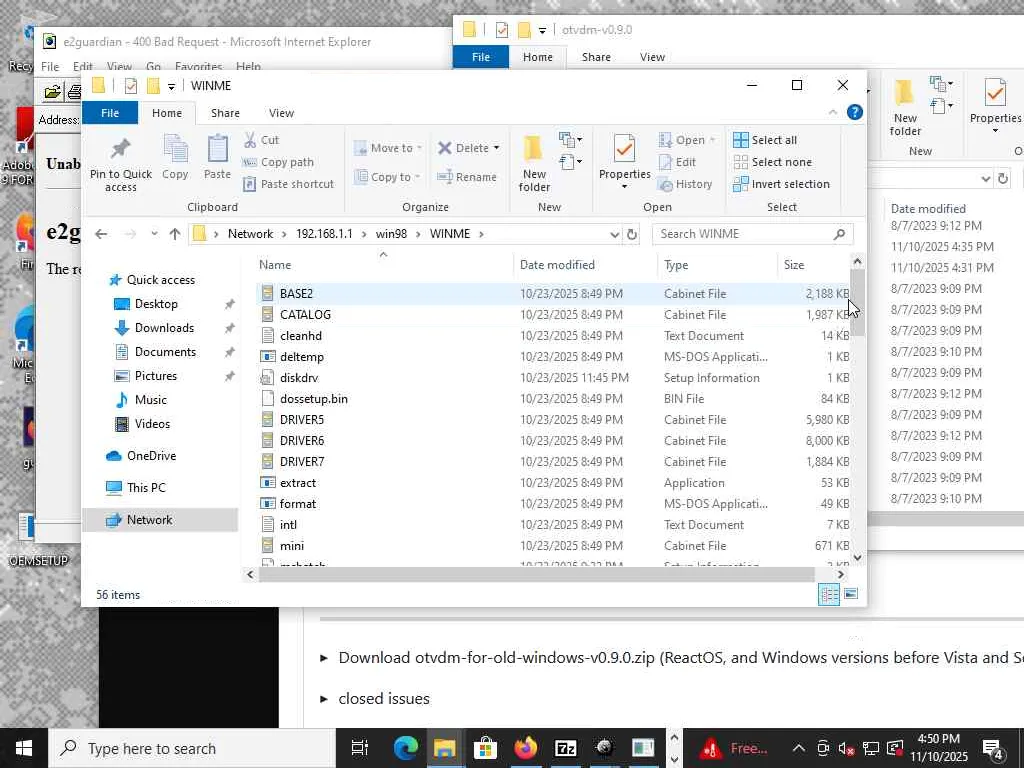Select Downloads in Quick access sidebar
Viewport: 1024px width, 768px height.
[x=164, y=328]
